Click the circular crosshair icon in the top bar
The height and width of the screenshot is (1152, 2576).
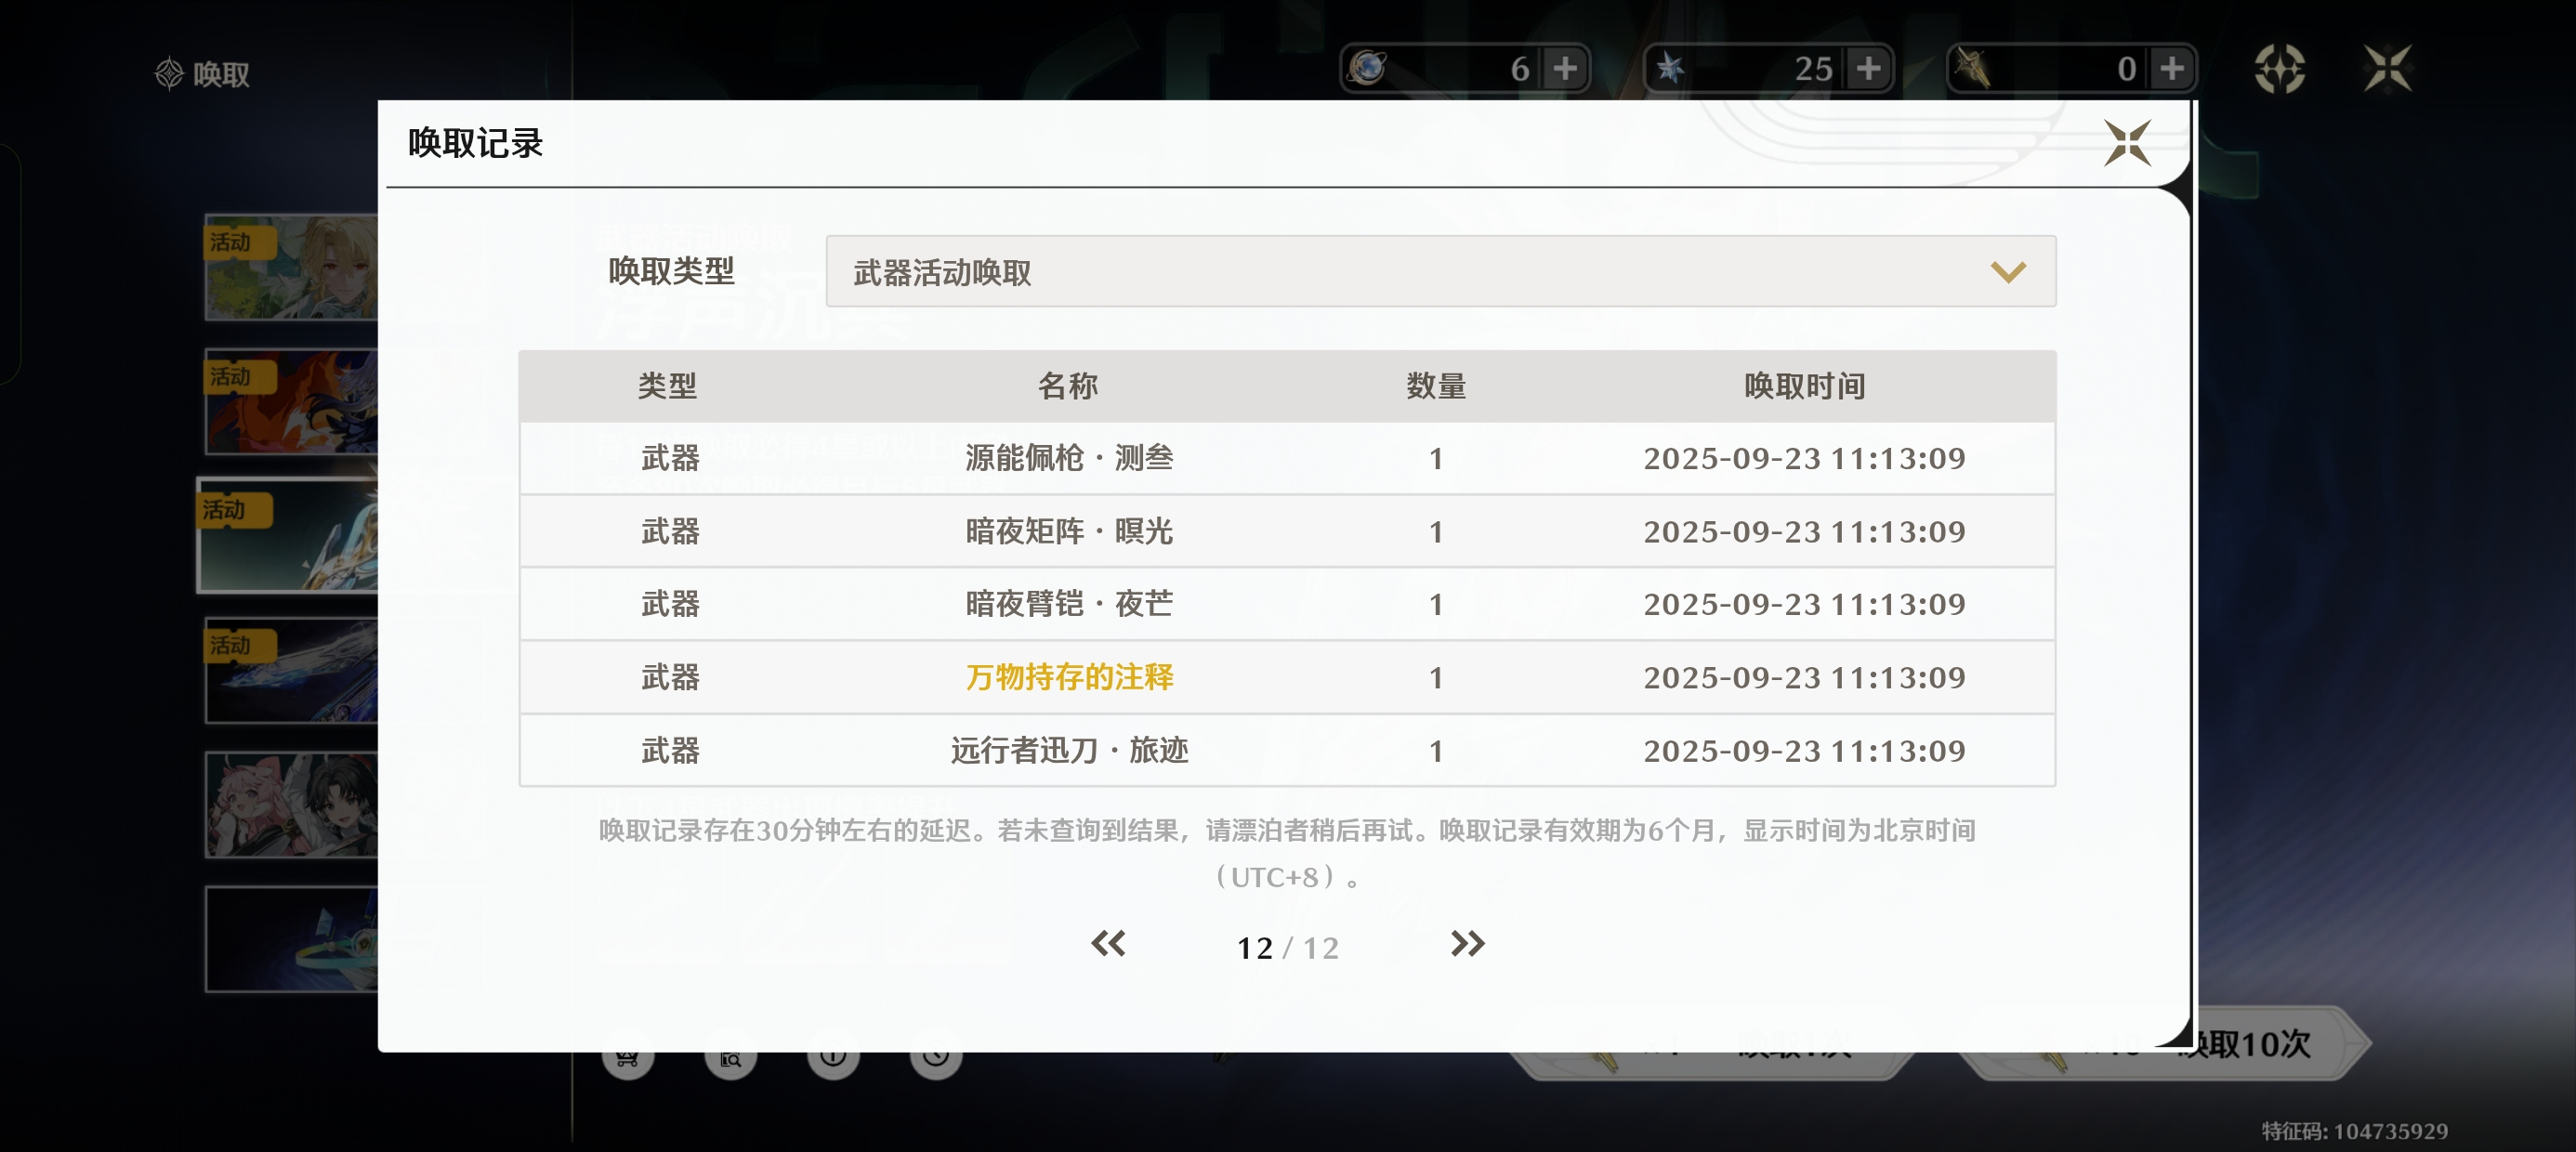click(2279, 69)
